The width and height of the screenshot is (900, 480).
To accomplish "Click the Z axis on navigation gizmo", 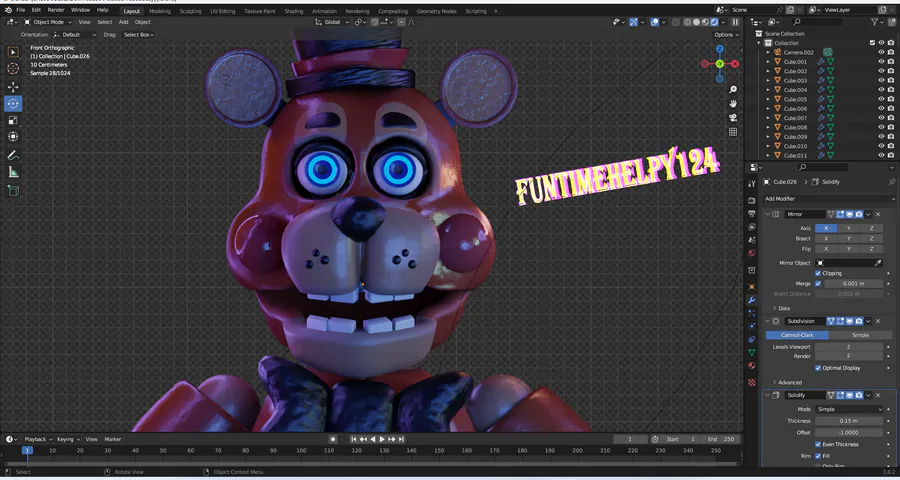I will tap(720, 49).
